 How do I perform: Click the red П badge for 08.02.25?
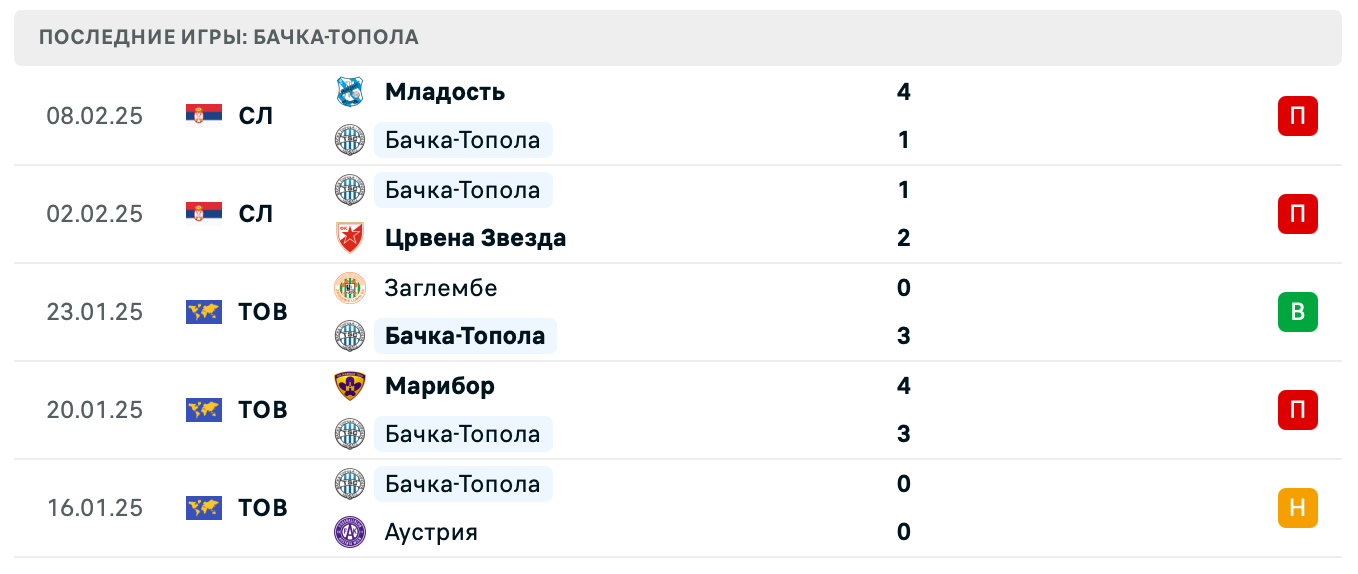tap(1297, 116)
